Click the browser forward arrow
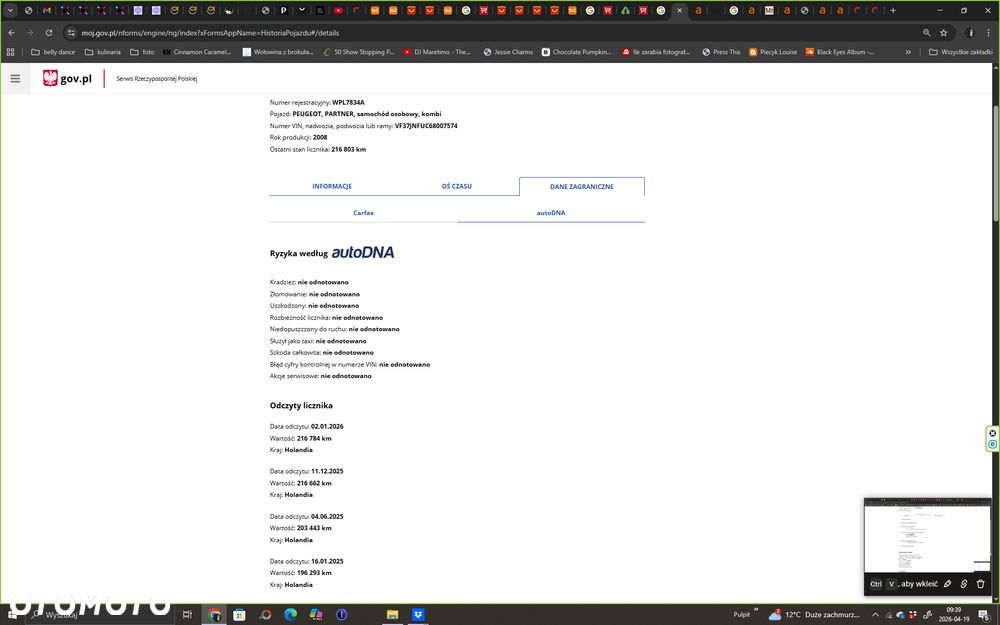The height and width of the screenshot is (625, 1000). point(30,33)
